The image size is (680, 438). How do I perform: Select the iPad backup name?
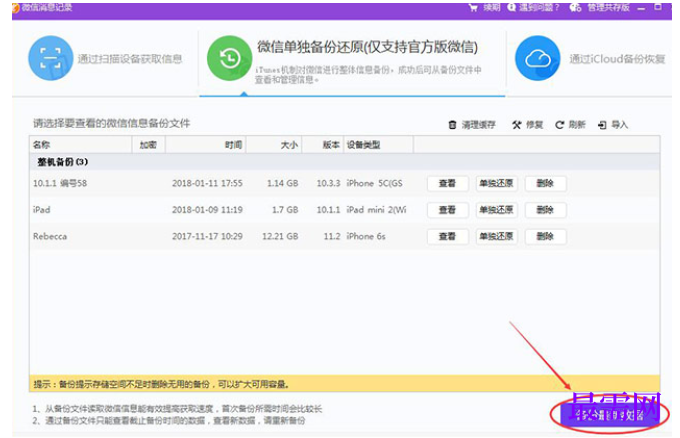42,210
